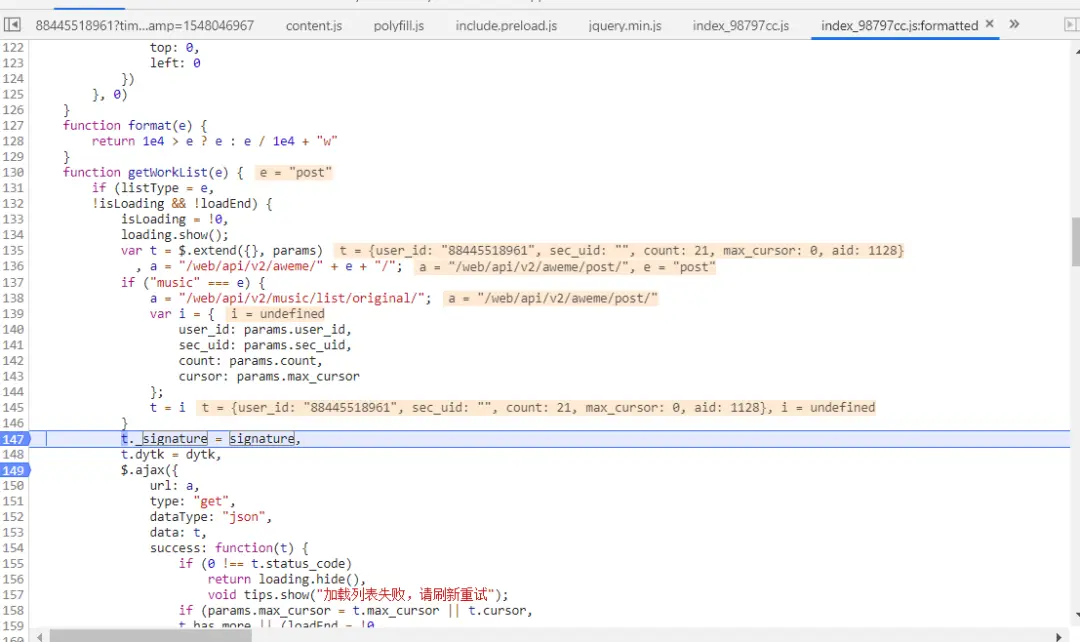Set a breakpoint on line number 148
The height and width of the screenshot is (642, 1080).
pyautogui.click(x=14, y=455)
